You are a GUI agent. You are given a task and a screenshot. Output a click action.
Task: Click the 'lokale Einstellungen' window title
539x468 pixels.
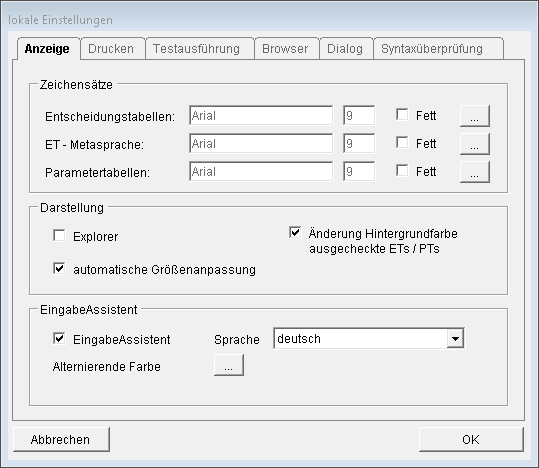[x=60, y=20]
